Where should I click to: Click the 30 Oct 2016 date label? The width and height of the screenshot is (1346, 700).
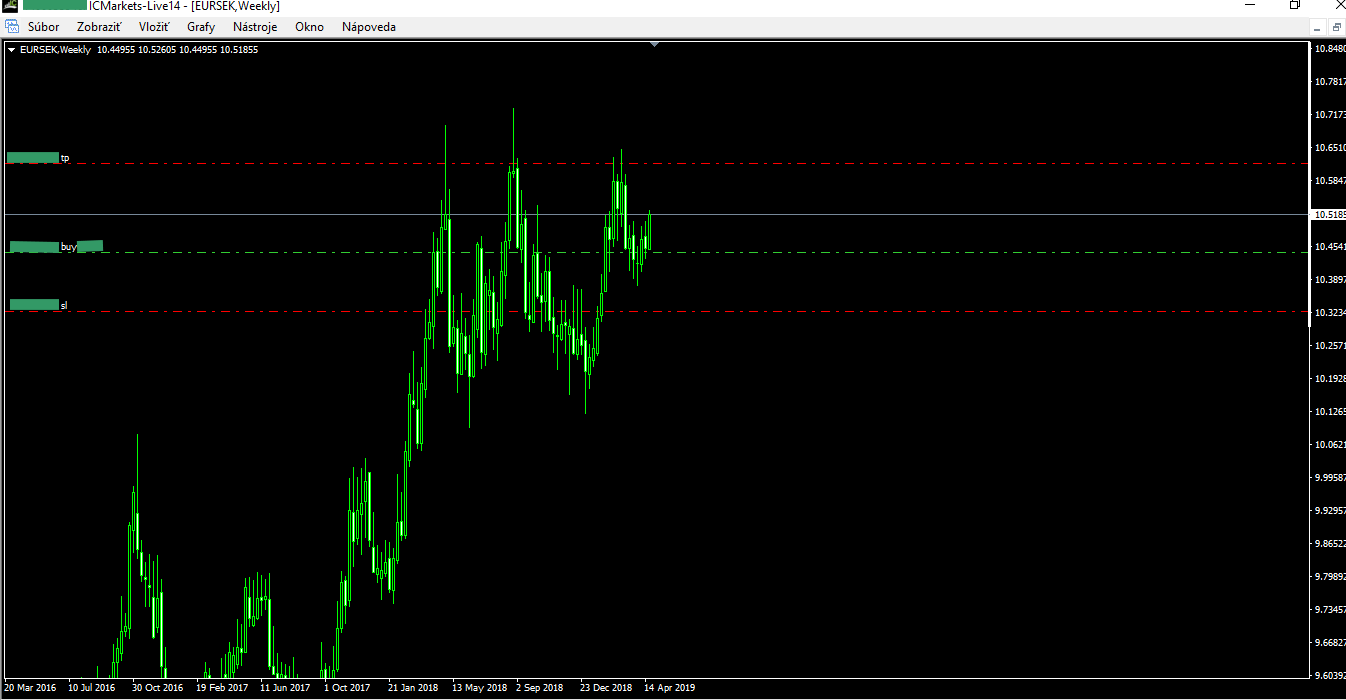pyautogui.click(x=157, y=688)
